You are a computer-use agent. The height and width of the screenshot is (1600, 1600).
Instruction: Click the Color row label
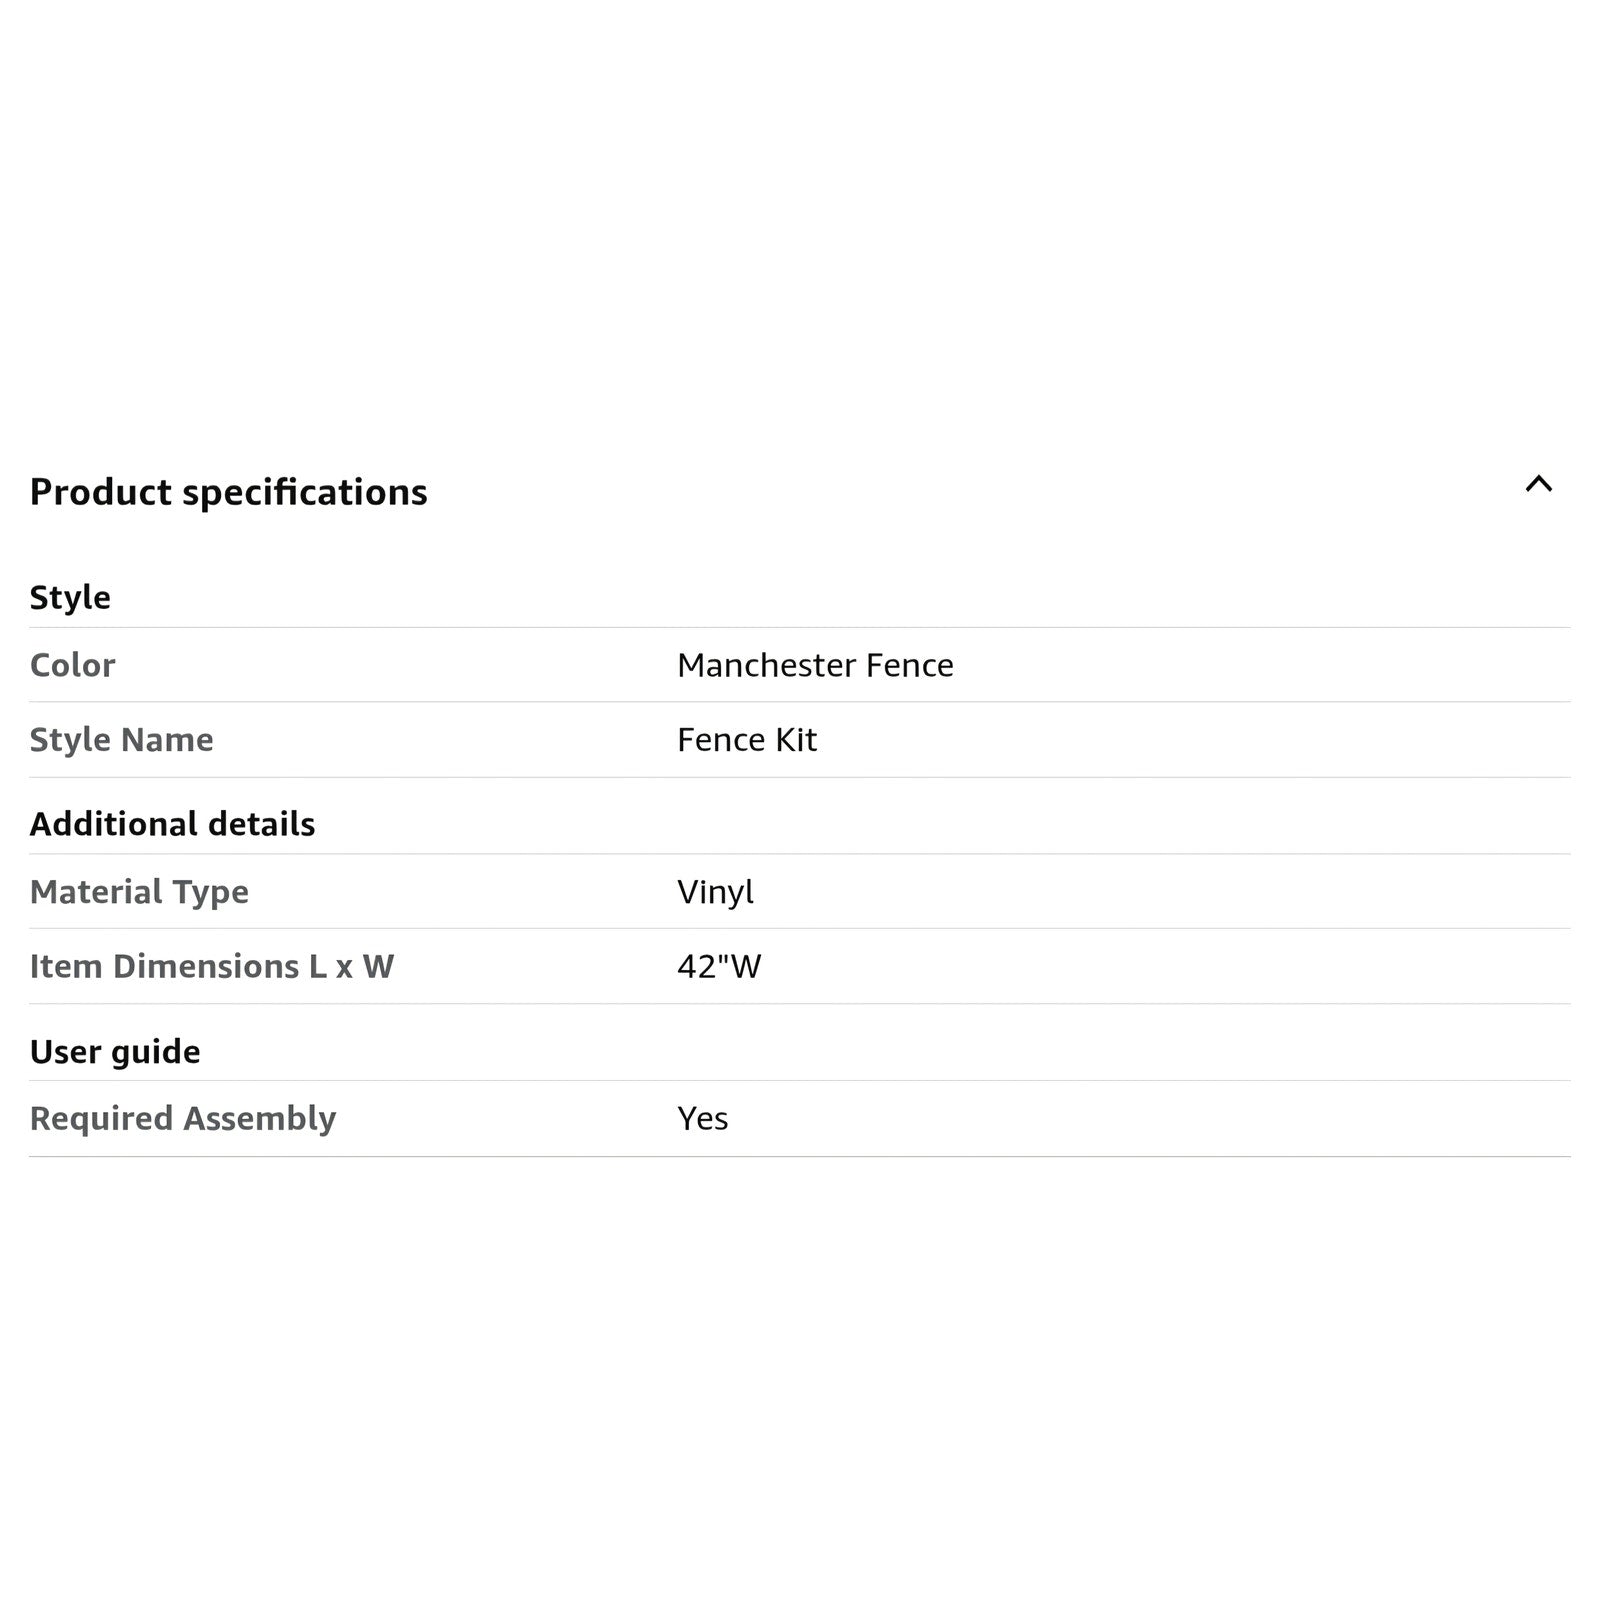72,665
